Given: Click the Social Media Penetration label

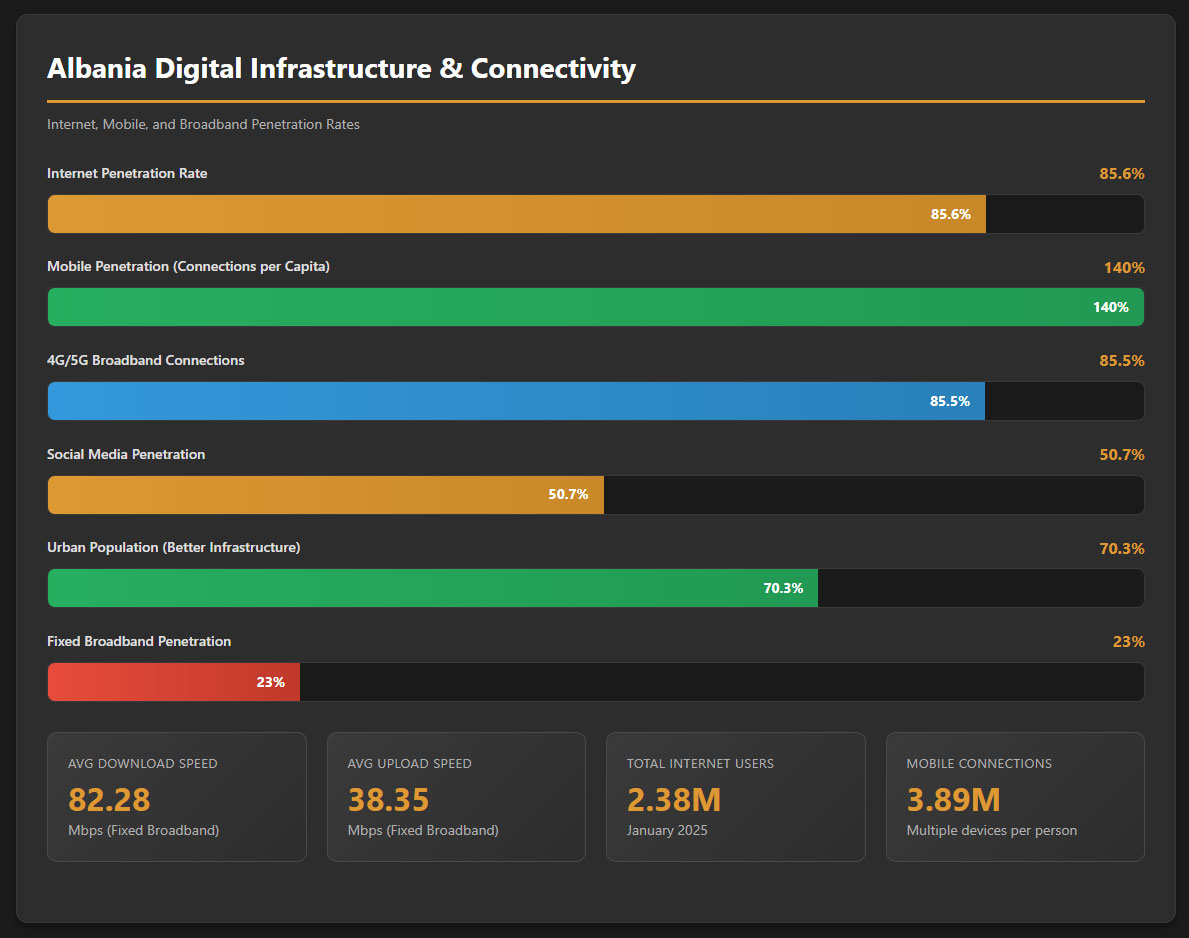Looking at the screenshot, I should (126, 454).
